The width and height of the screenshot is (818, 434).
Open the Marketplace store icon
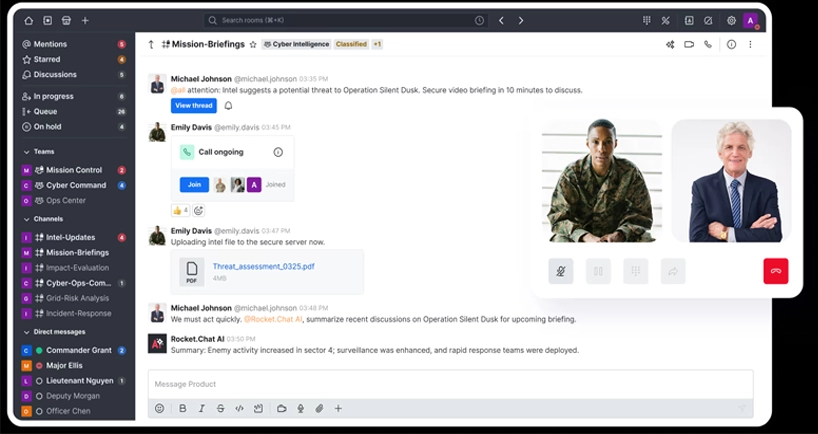coord(66,20)
